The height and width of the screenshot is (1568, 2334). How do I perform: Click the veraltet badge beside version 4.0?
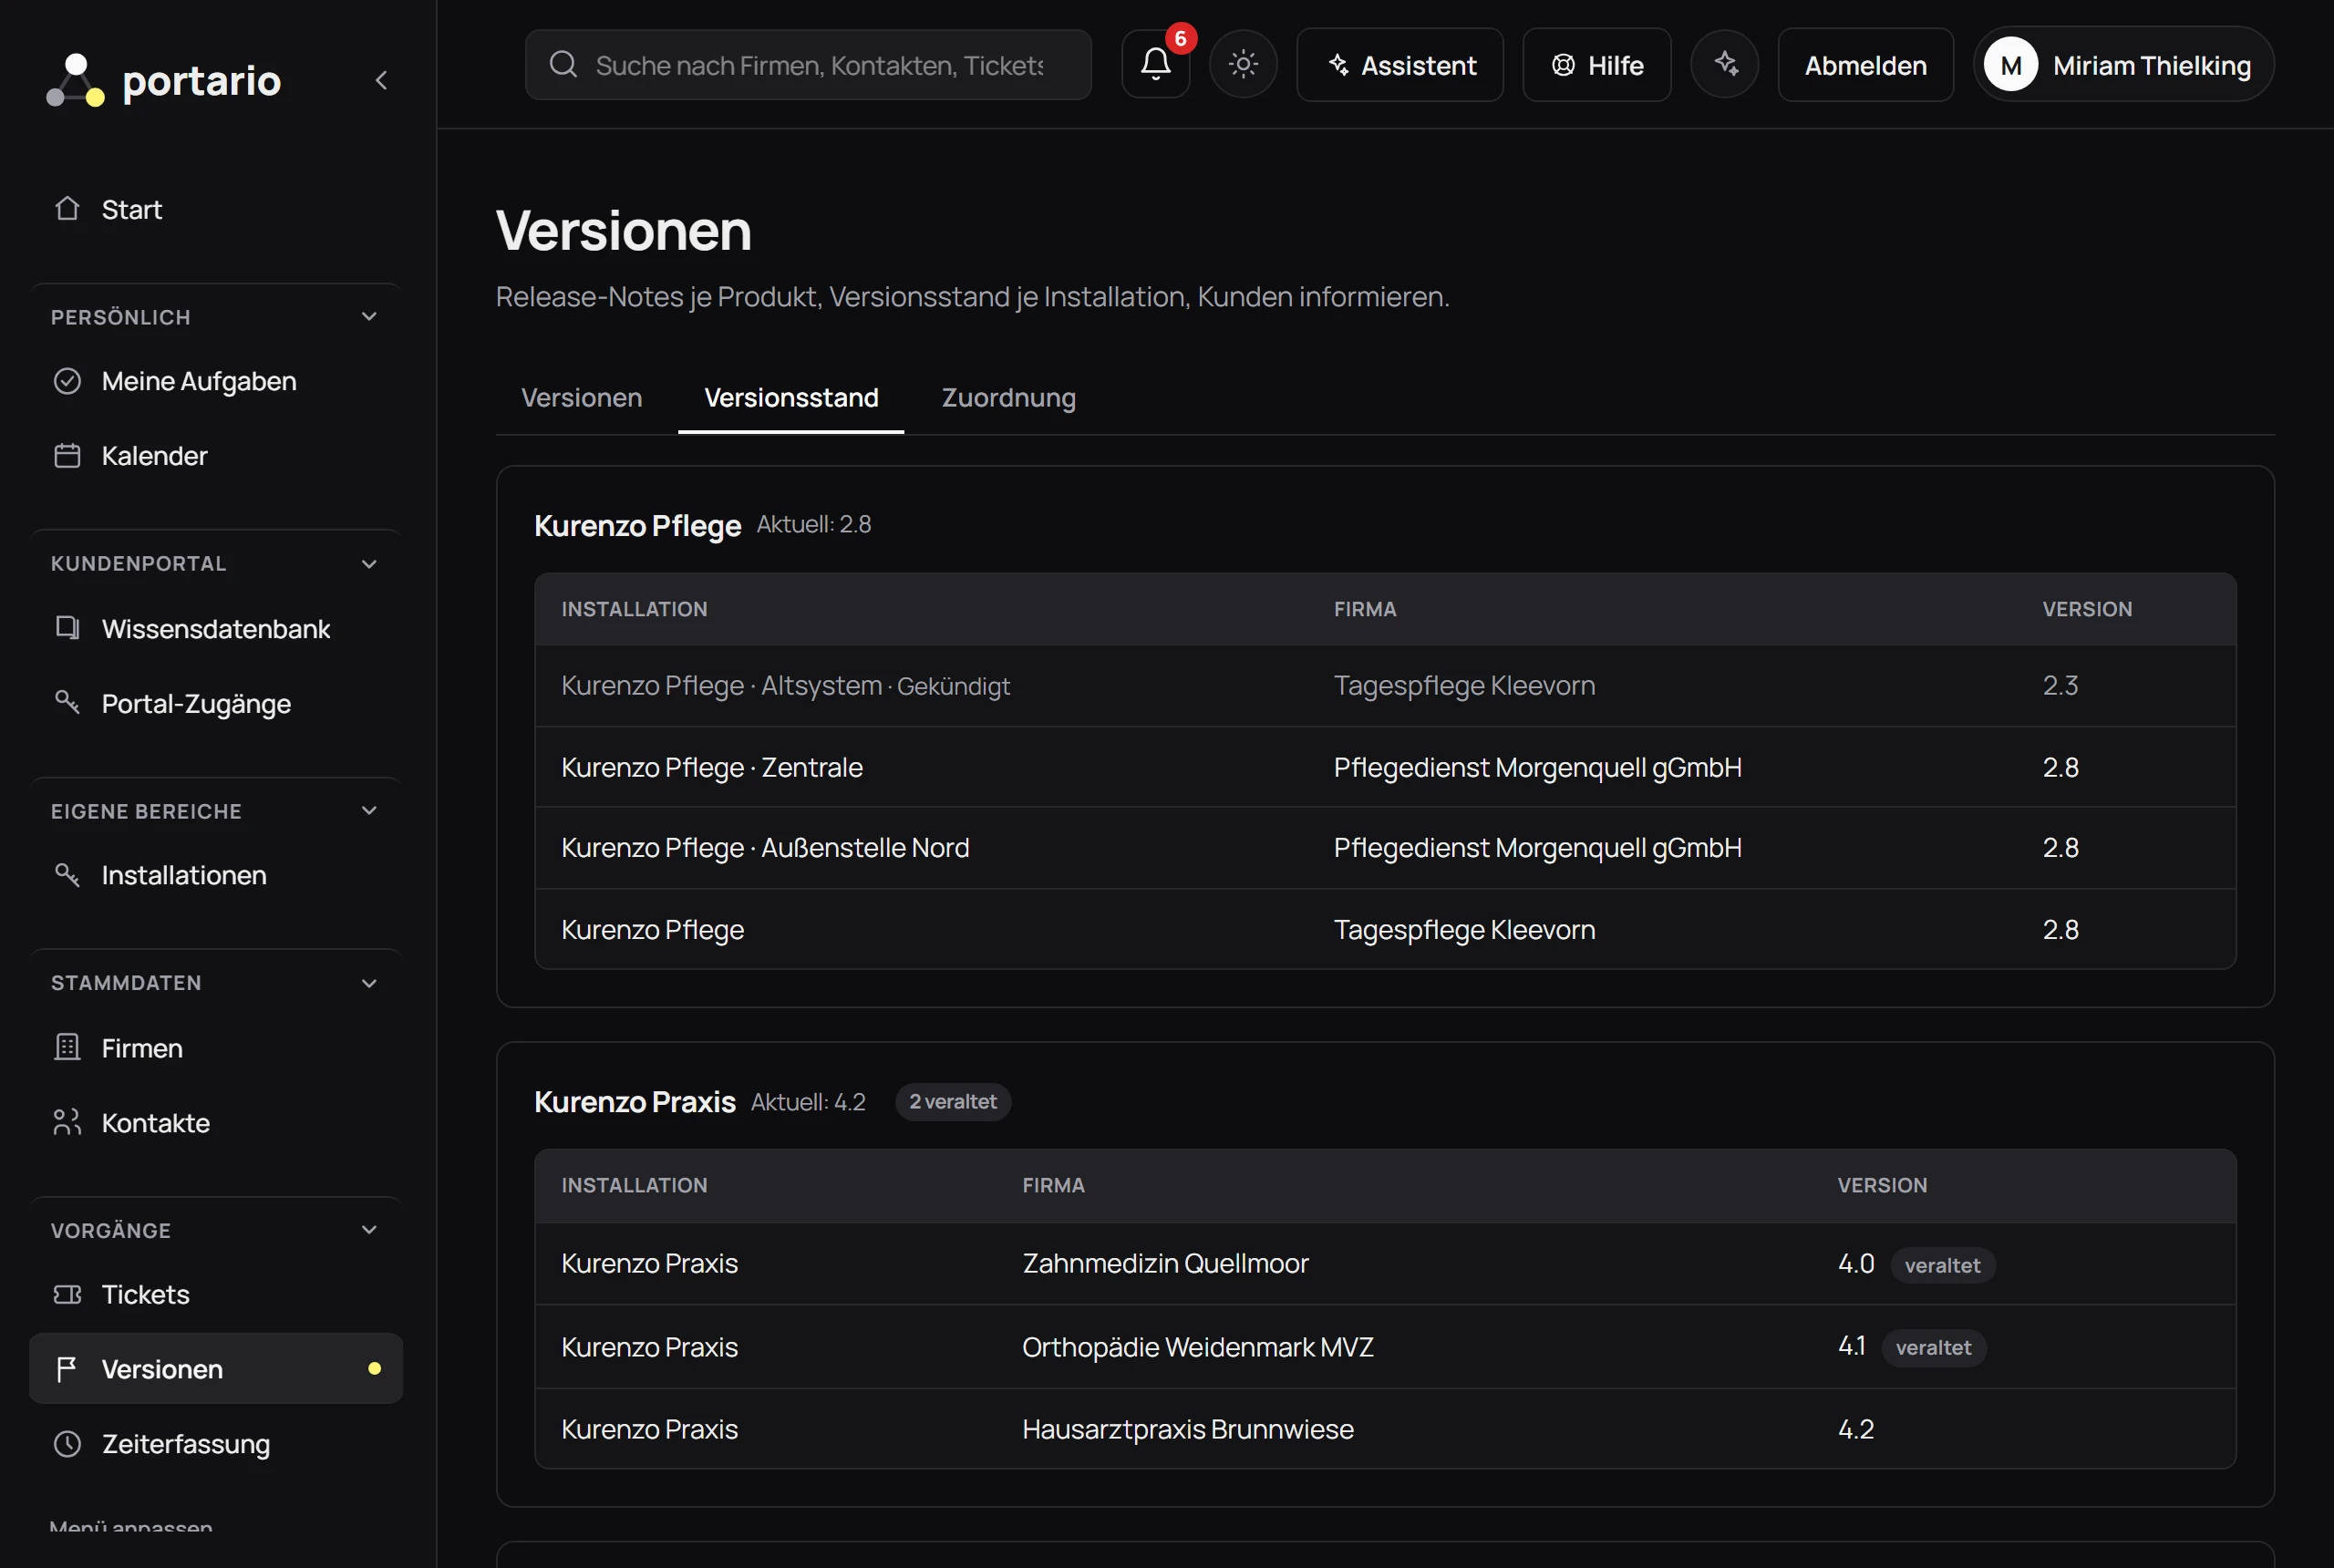point(1942,1265)
